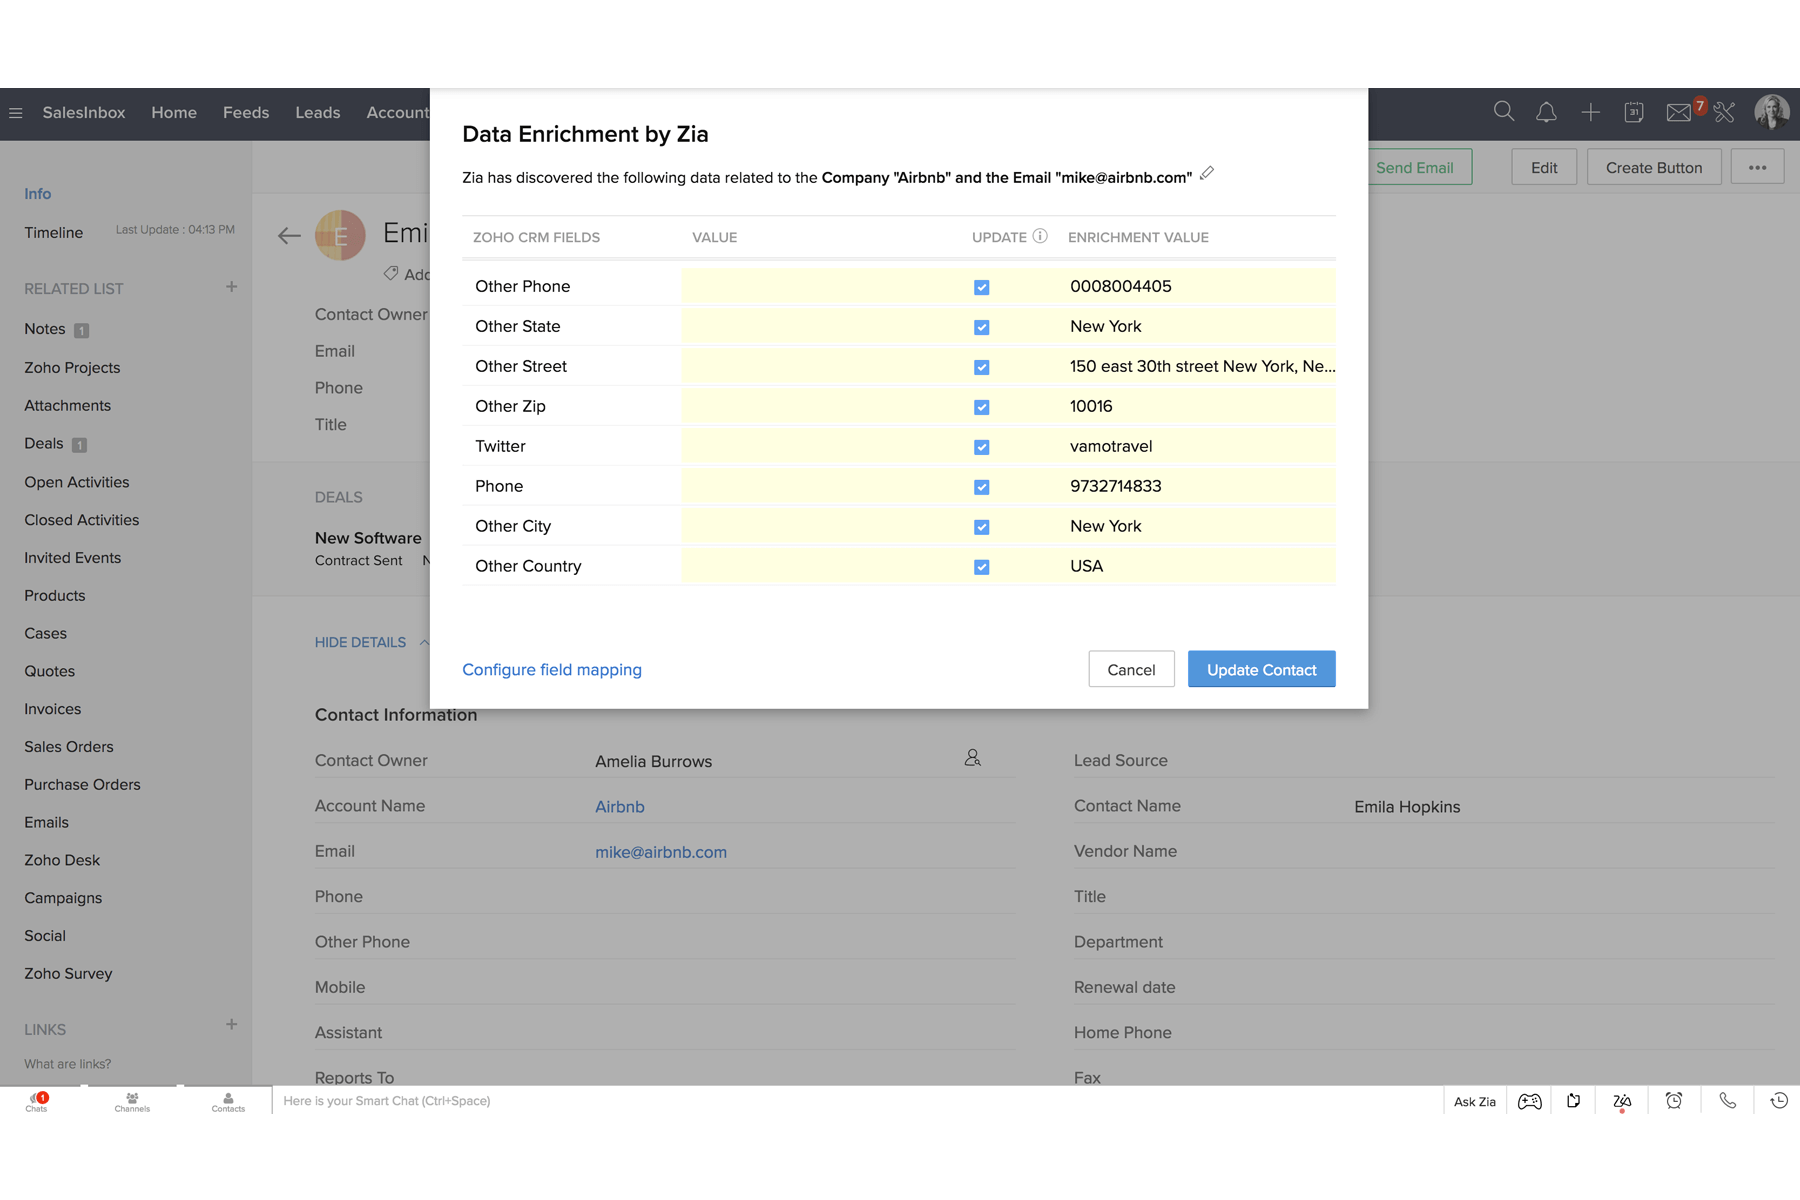Expand Related List with plus icon

click(231, 287)
